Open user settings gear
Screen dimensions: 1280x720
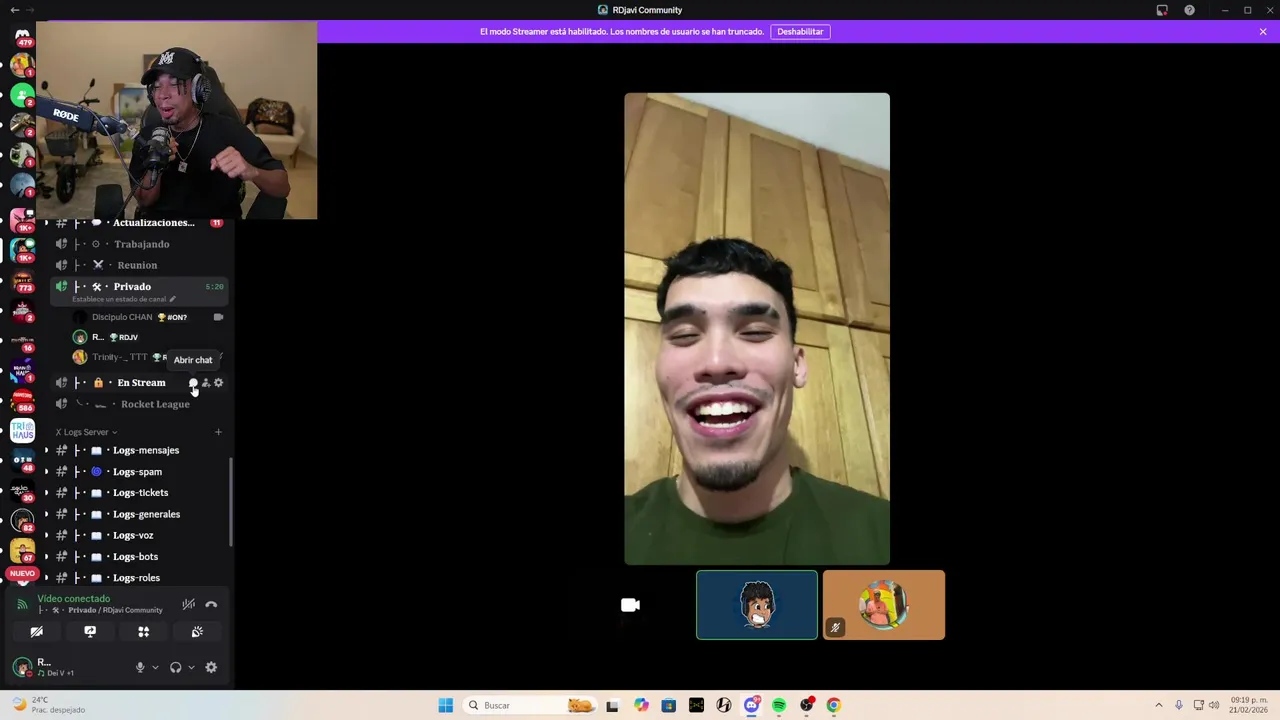click(211, 667)
